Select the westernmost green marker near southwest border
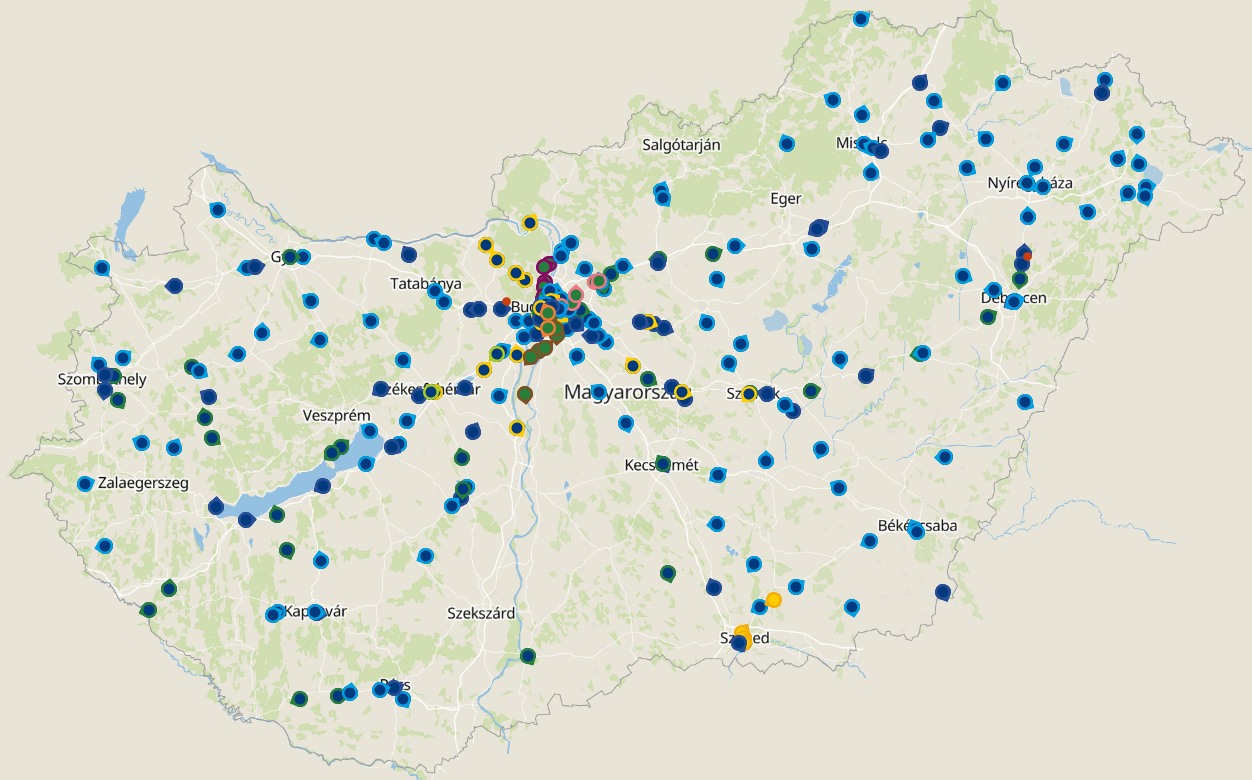The height and width of the screenshot is (780, 1252). [148, 610]
